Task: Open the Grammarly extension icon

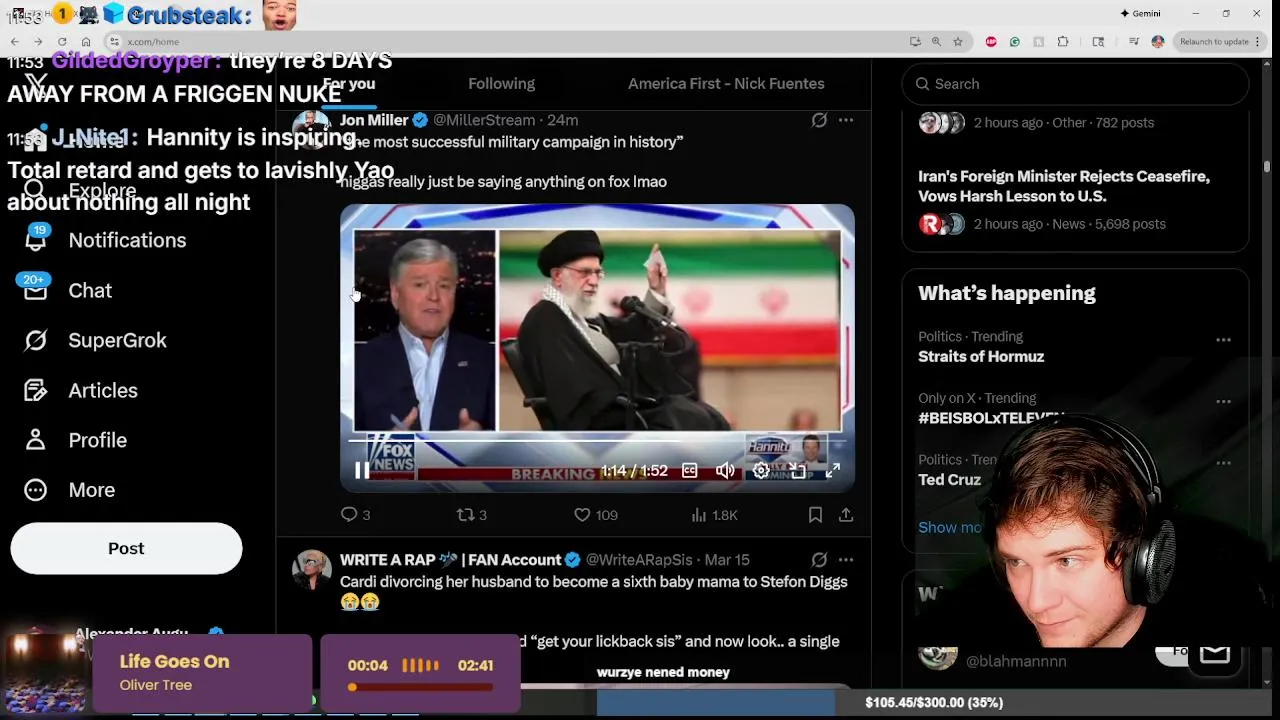Action: tap(1015, 41)
